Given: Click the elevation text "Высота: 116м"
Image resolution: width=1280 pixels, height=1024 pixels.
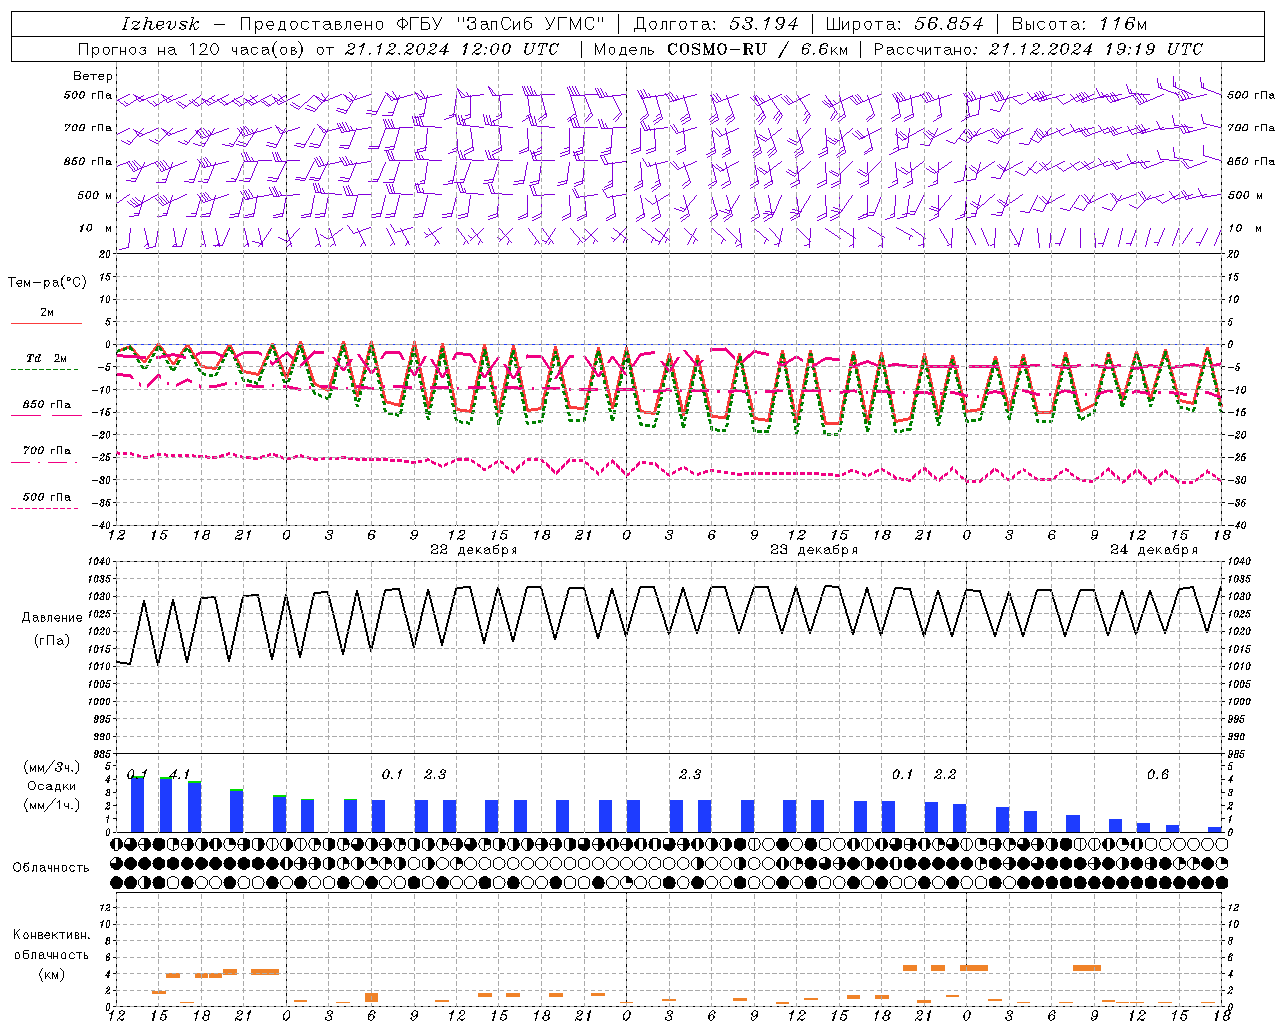Looking at the screenshot, I should pyautogui.click(x=1079, y=24).
